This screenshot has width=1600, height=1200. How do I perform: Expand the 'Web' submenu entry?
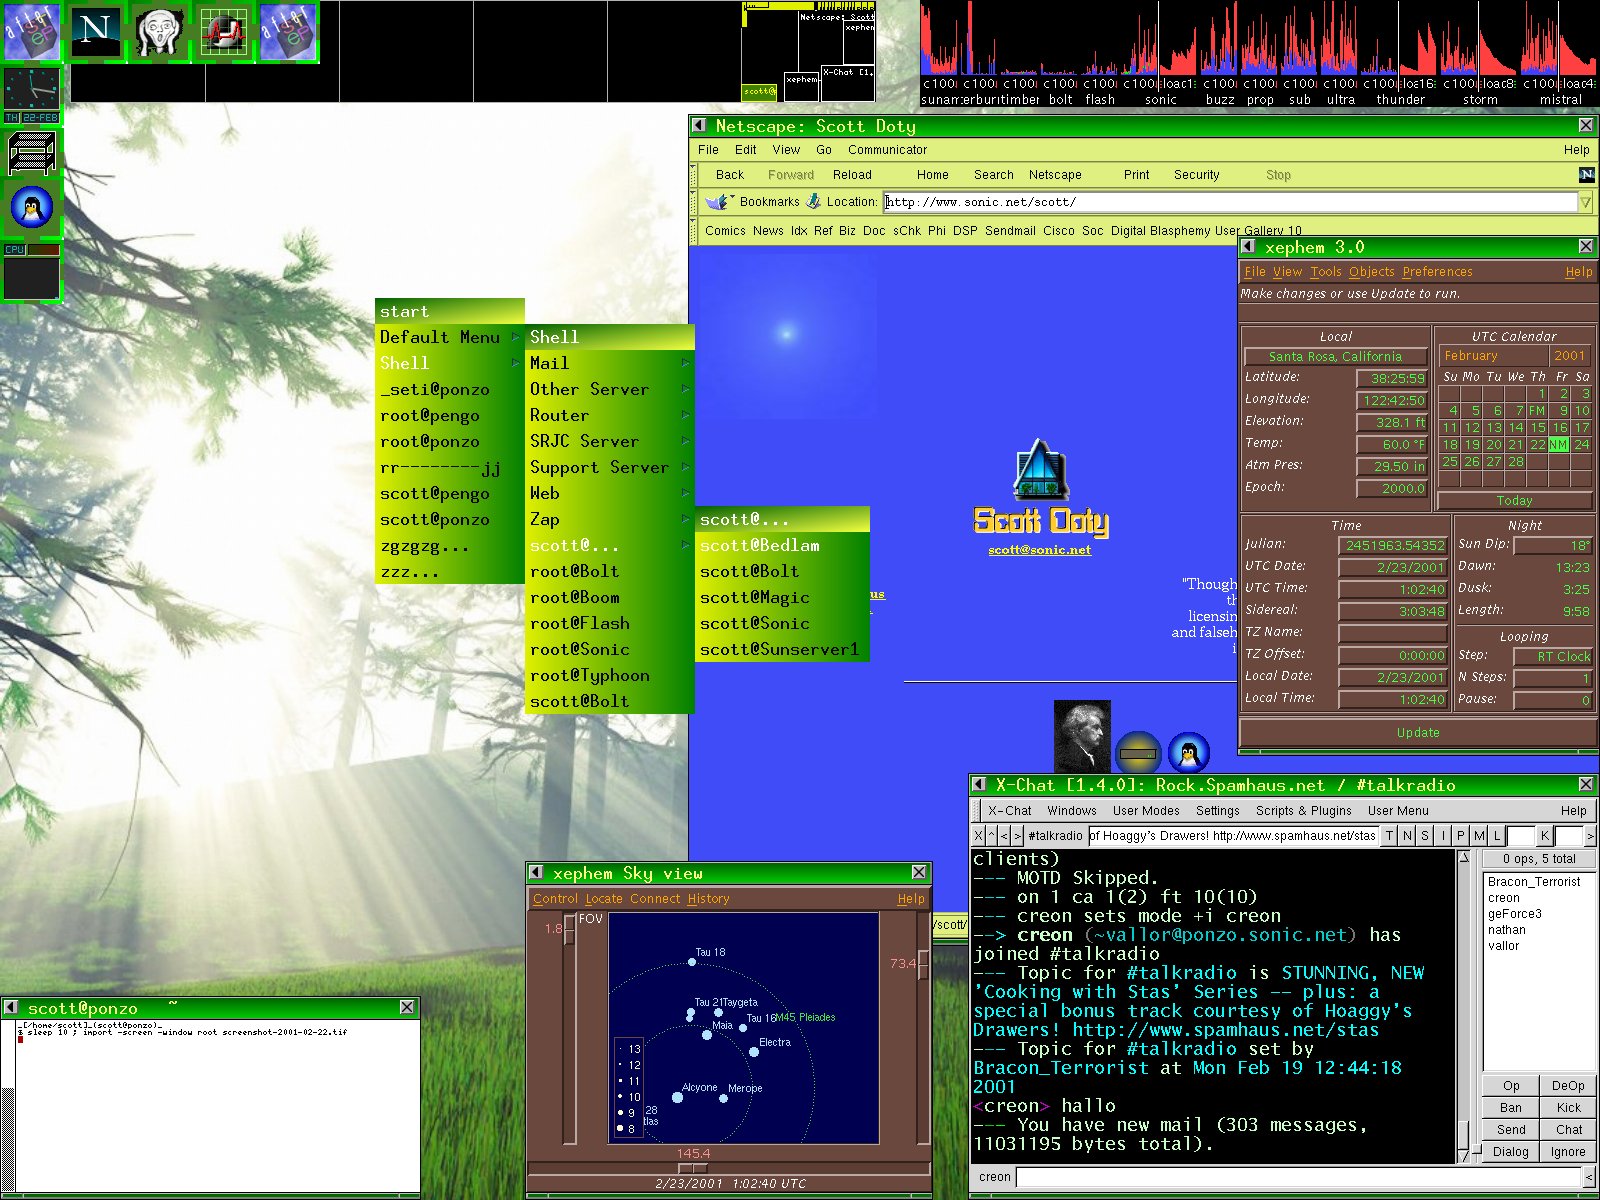(x=609, y=493)
